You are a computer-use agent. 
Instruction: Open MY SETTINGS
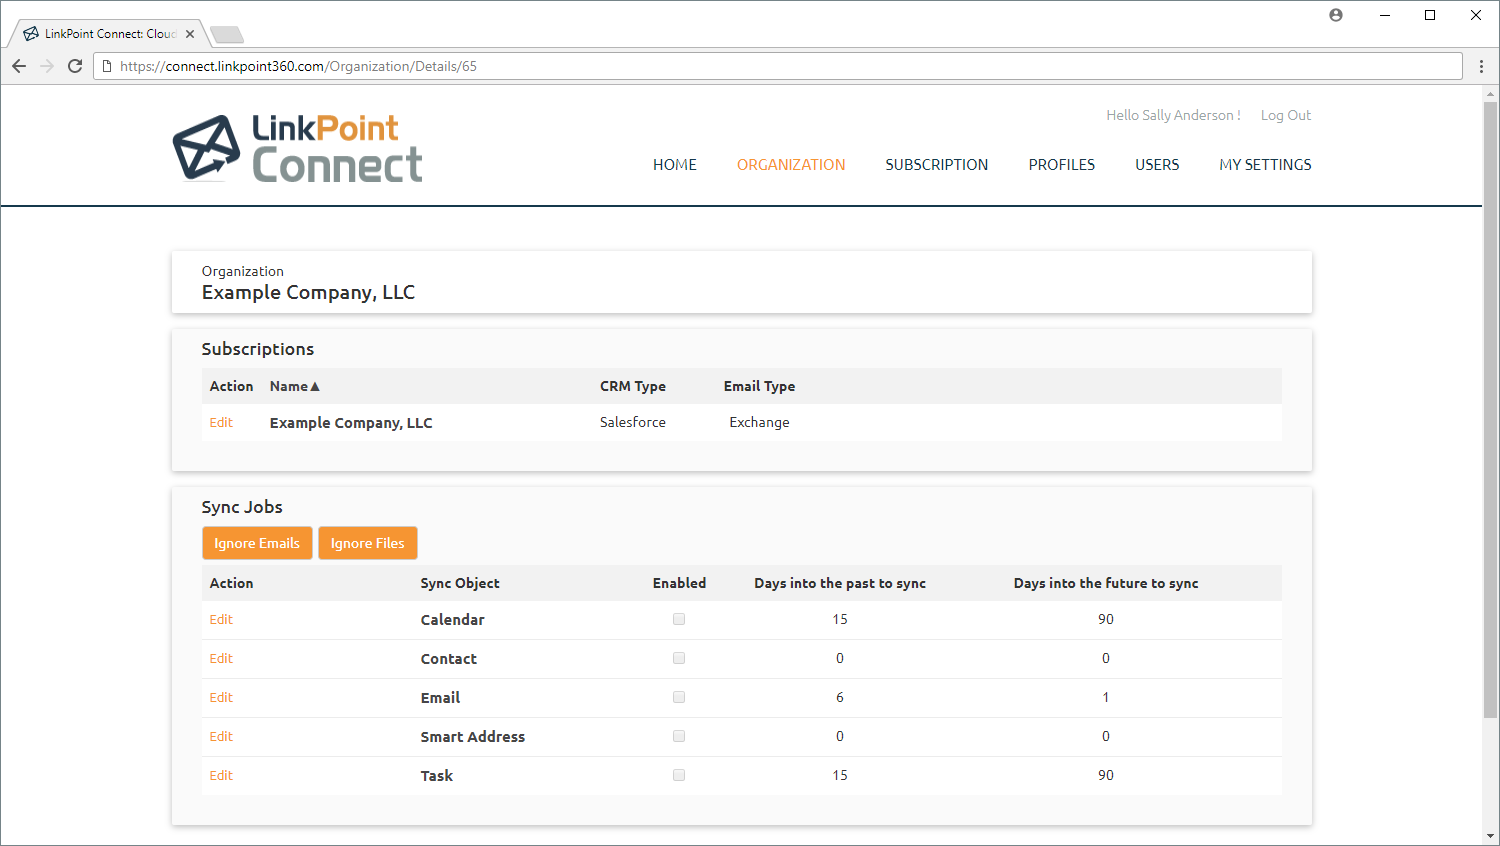pyautogui.click(x=1265, y=165)
